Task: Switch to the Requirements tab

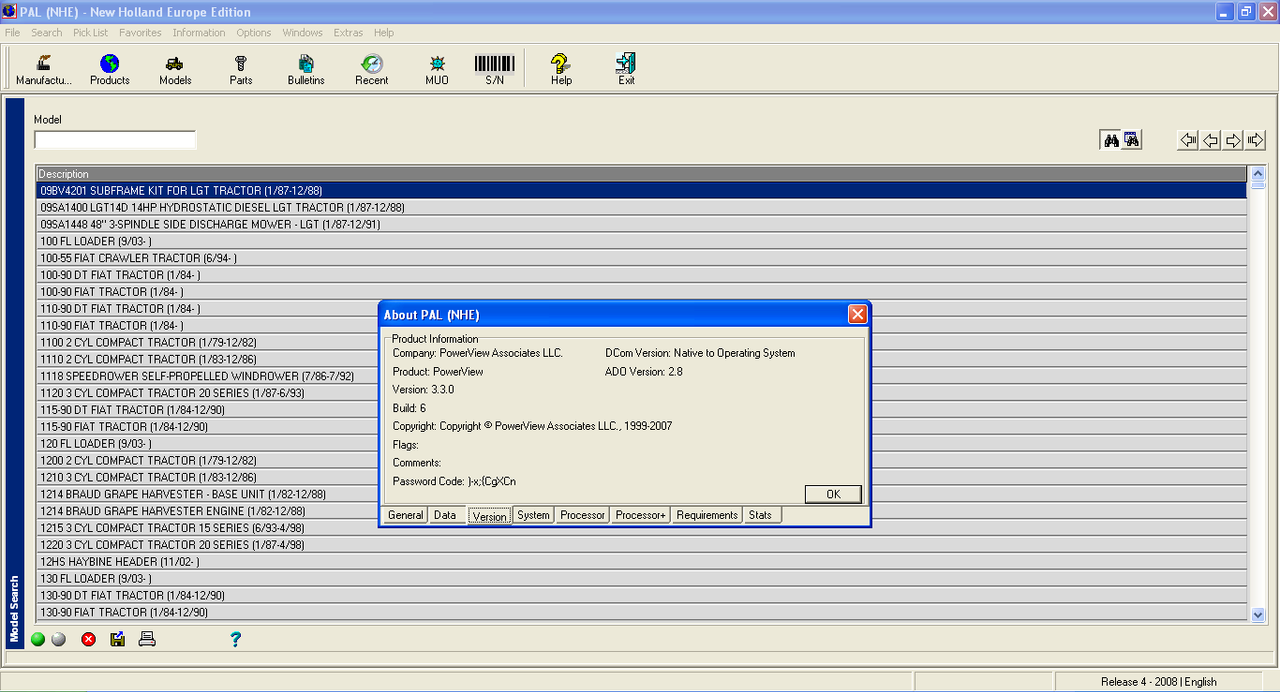Action: [707, 515]
